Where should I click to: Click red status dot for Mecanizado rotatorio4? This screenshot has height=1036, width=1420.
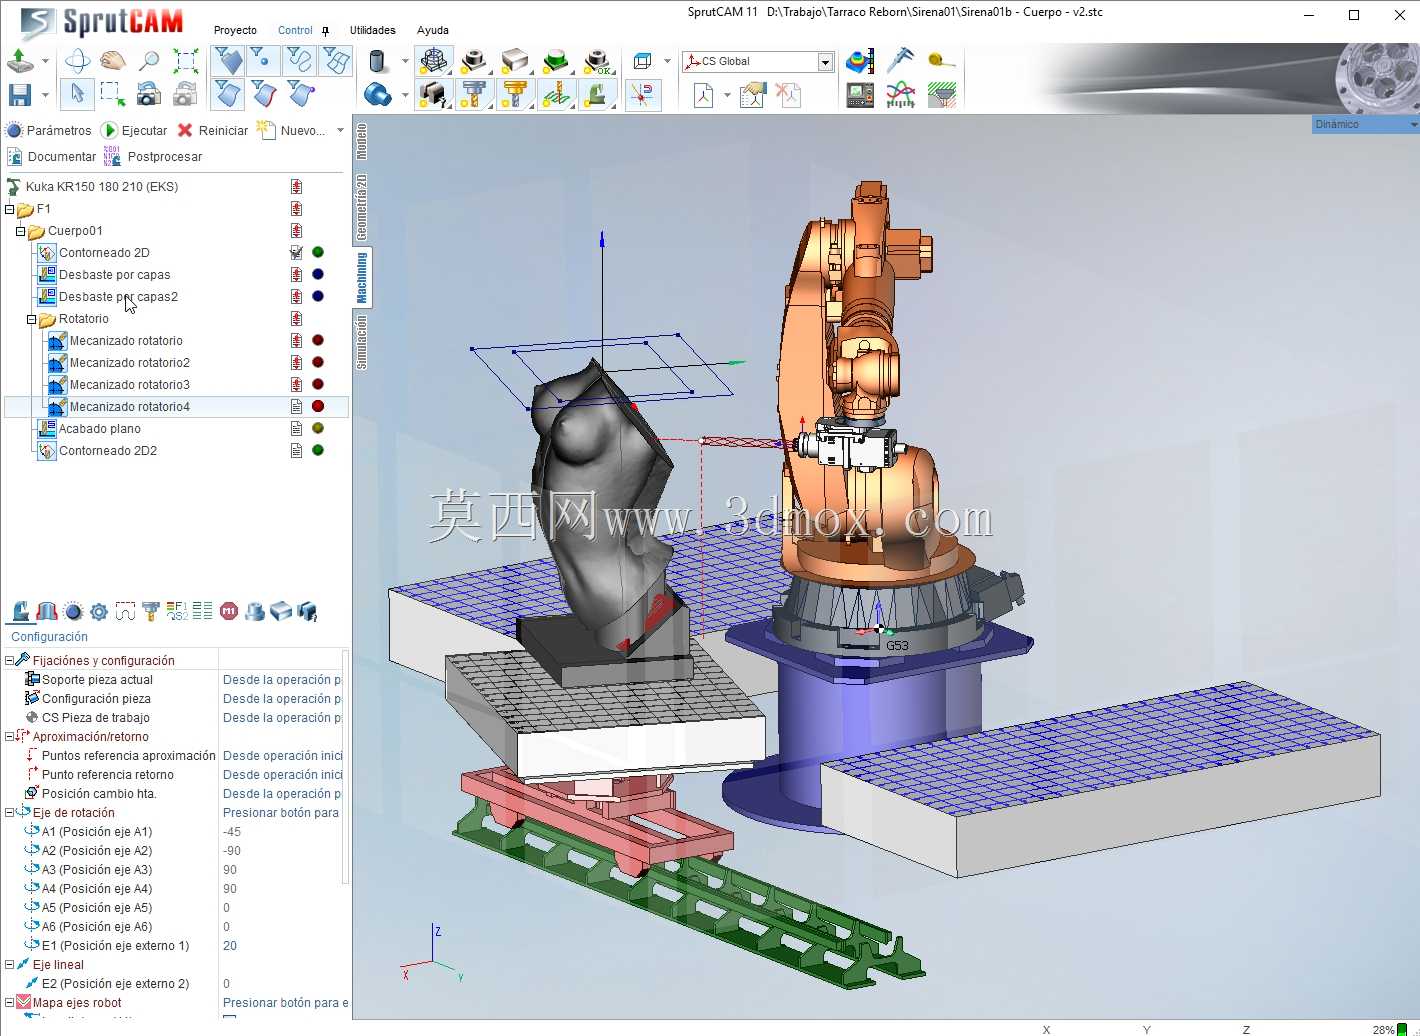[x=318, y=407]
